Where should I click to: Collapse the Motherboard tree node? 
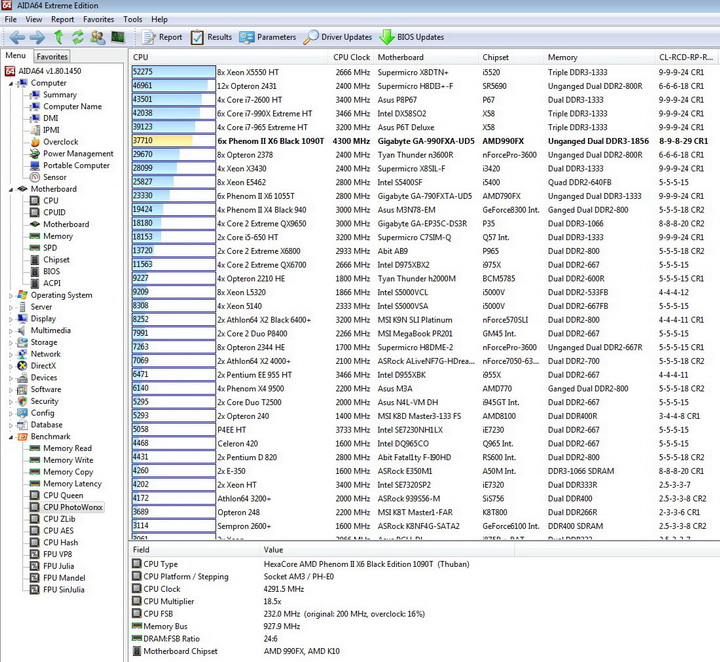pyautogui.click(x=10, y=190)
